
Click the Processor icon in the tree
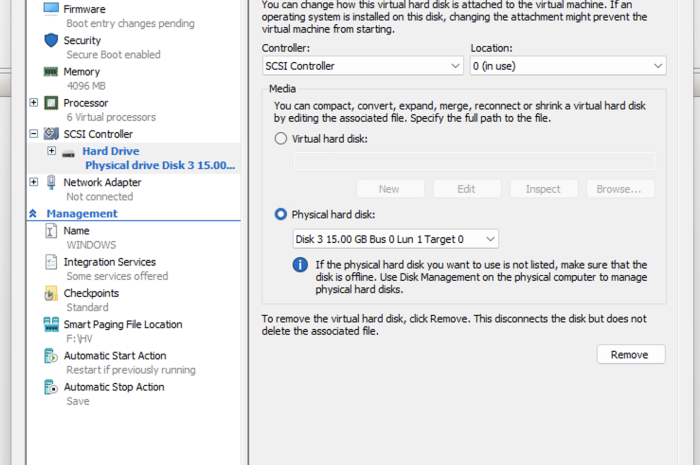51,103
